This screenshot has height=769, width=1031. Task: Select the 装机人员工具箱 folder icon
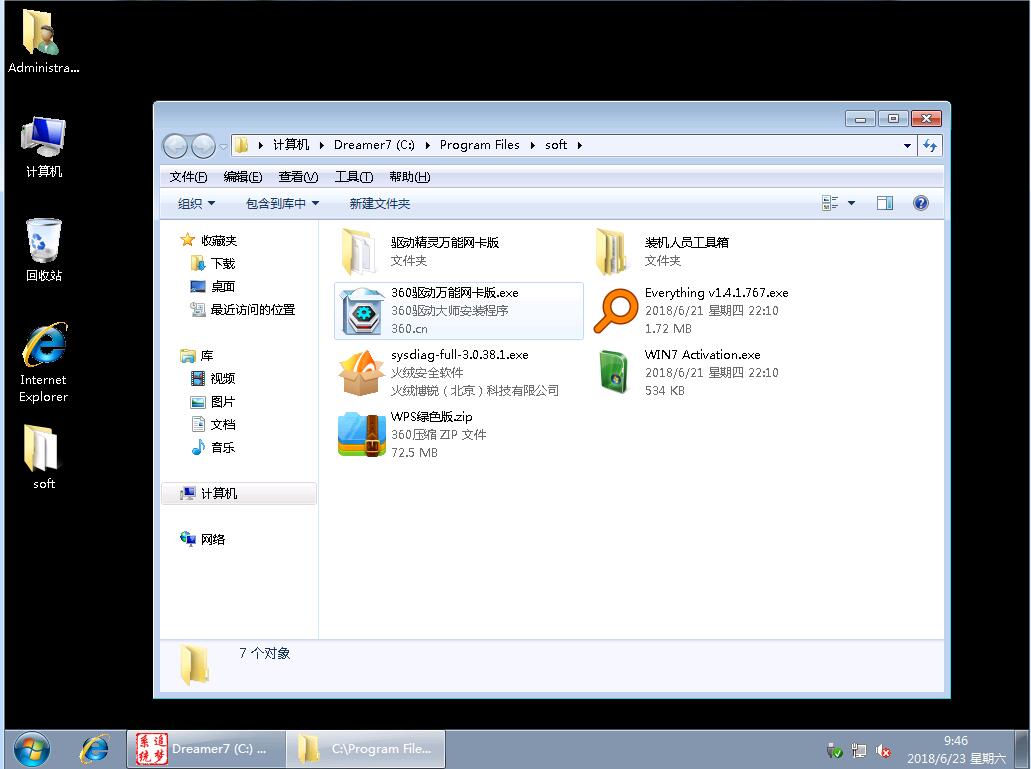(x=613, y=251)
